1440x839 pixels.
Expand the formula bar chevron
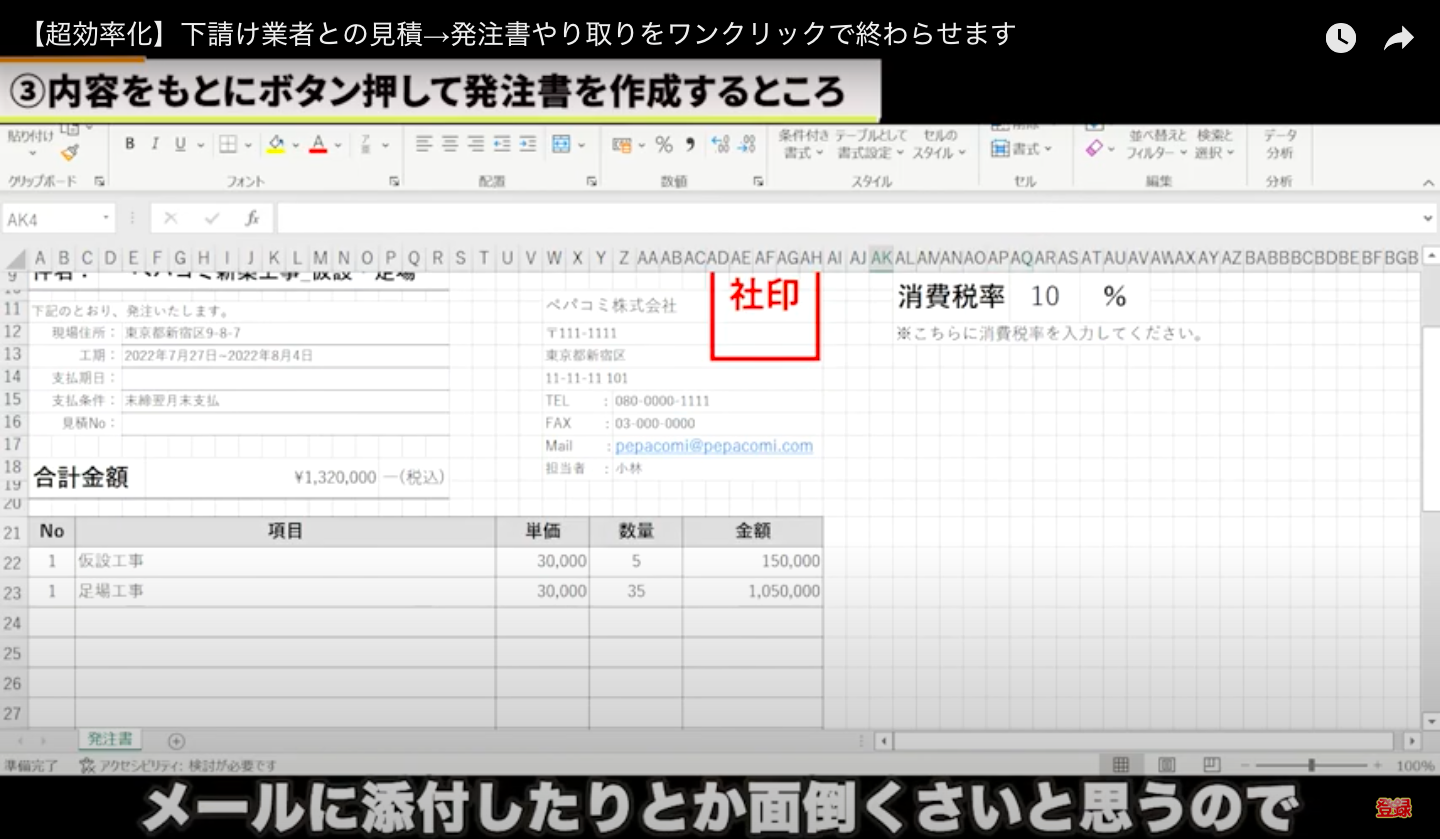click(x=1427, y=218)
